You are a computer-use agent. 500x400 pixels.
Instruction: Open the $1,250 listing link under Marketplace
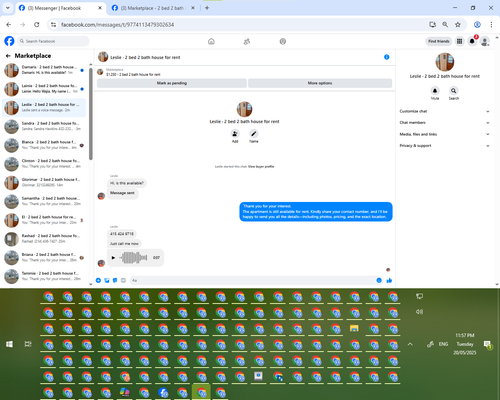coord(133,74)
